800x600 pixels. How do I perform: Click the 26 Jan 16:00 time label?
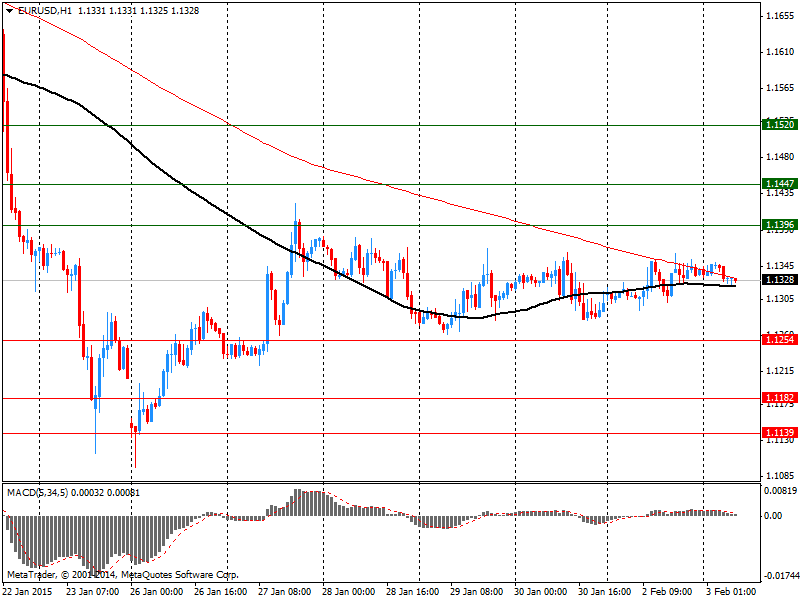[x=220, y=592]
